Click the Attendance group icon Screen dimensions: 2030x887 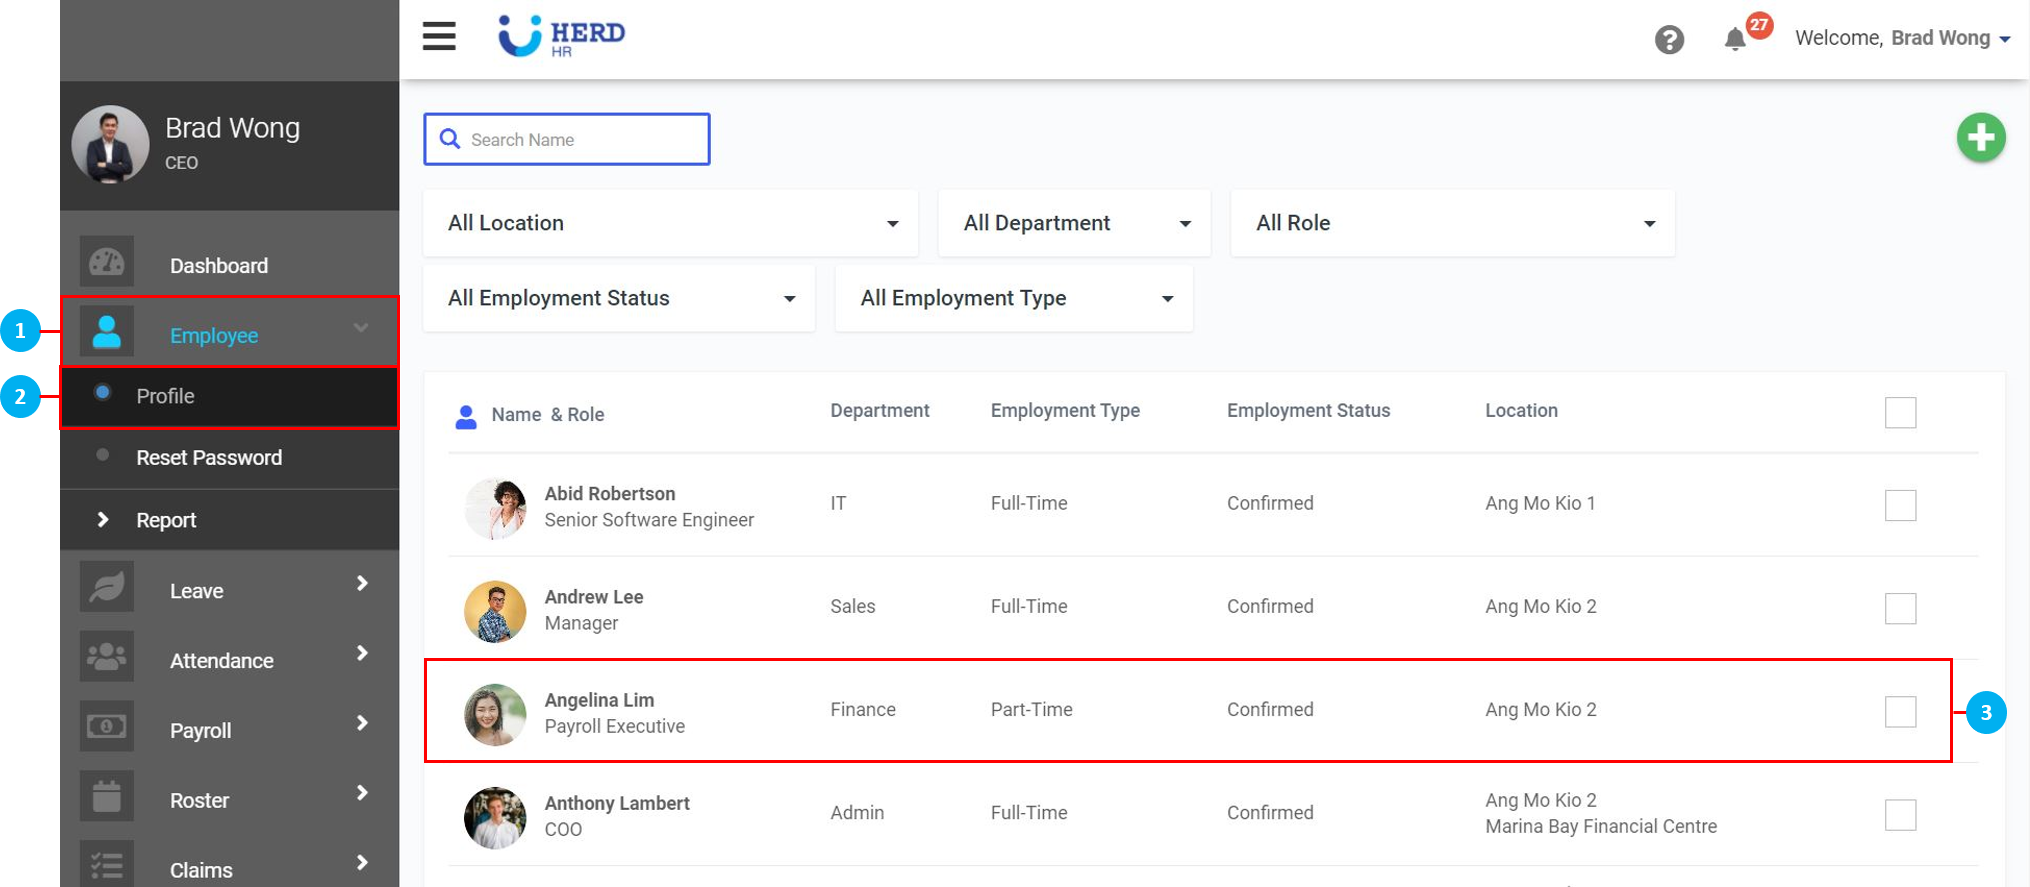click(107, 658)
